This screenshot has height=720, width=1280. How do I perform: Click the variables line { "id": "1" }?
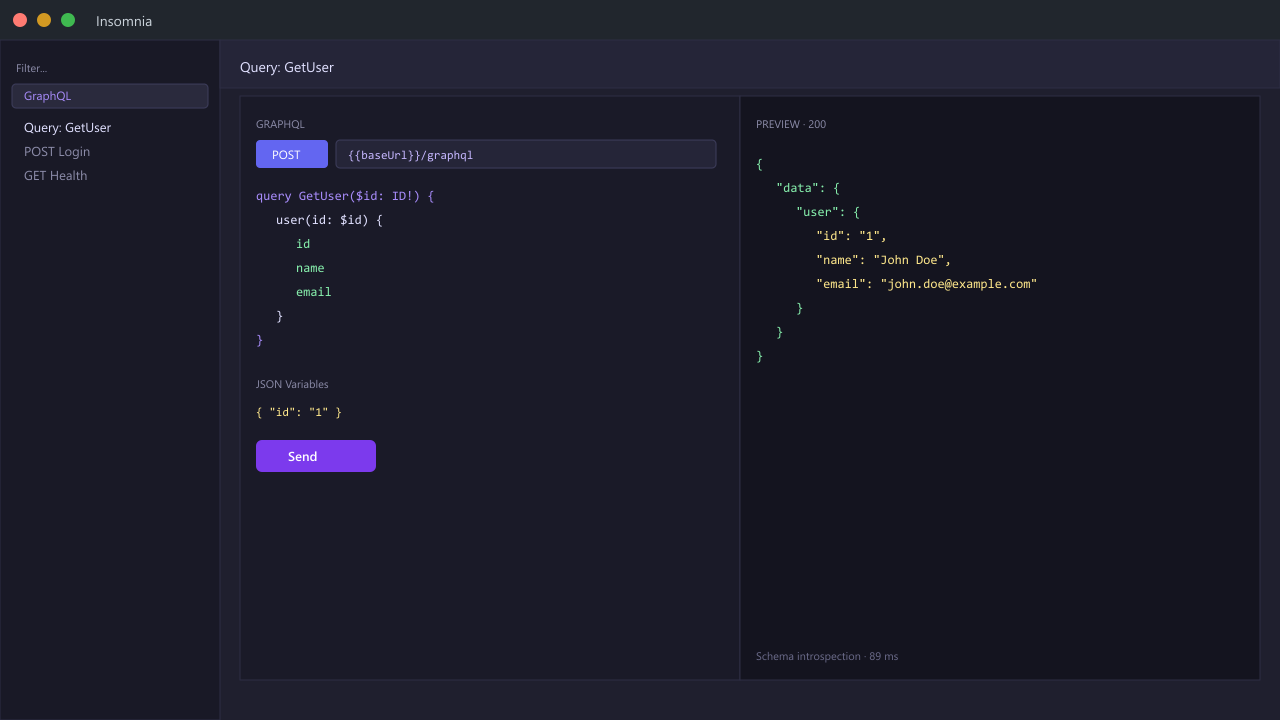299,412
